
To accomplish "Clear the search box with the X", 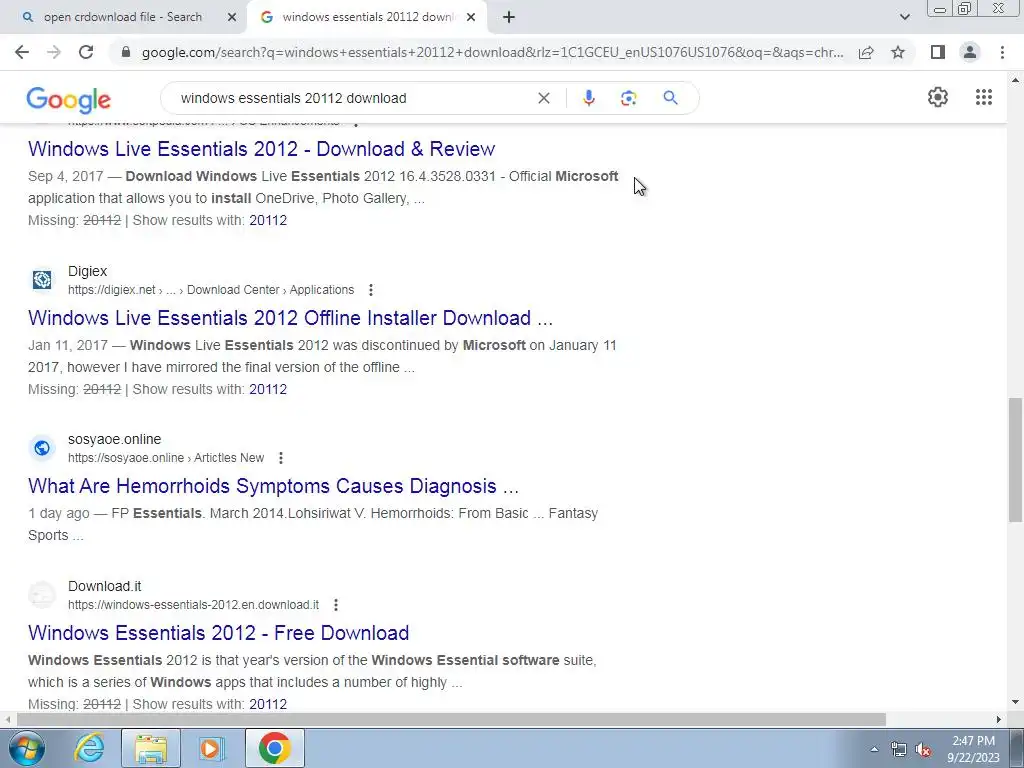I will (x=543, y=98).
